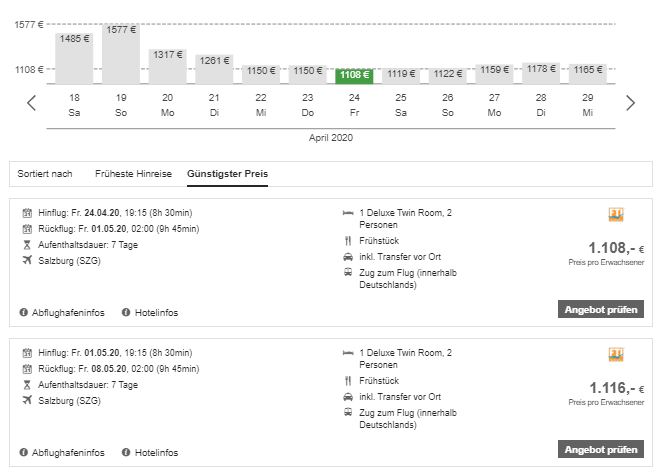
Task: Open Hotelinfos of the first offer
Action: click(157, 313)
